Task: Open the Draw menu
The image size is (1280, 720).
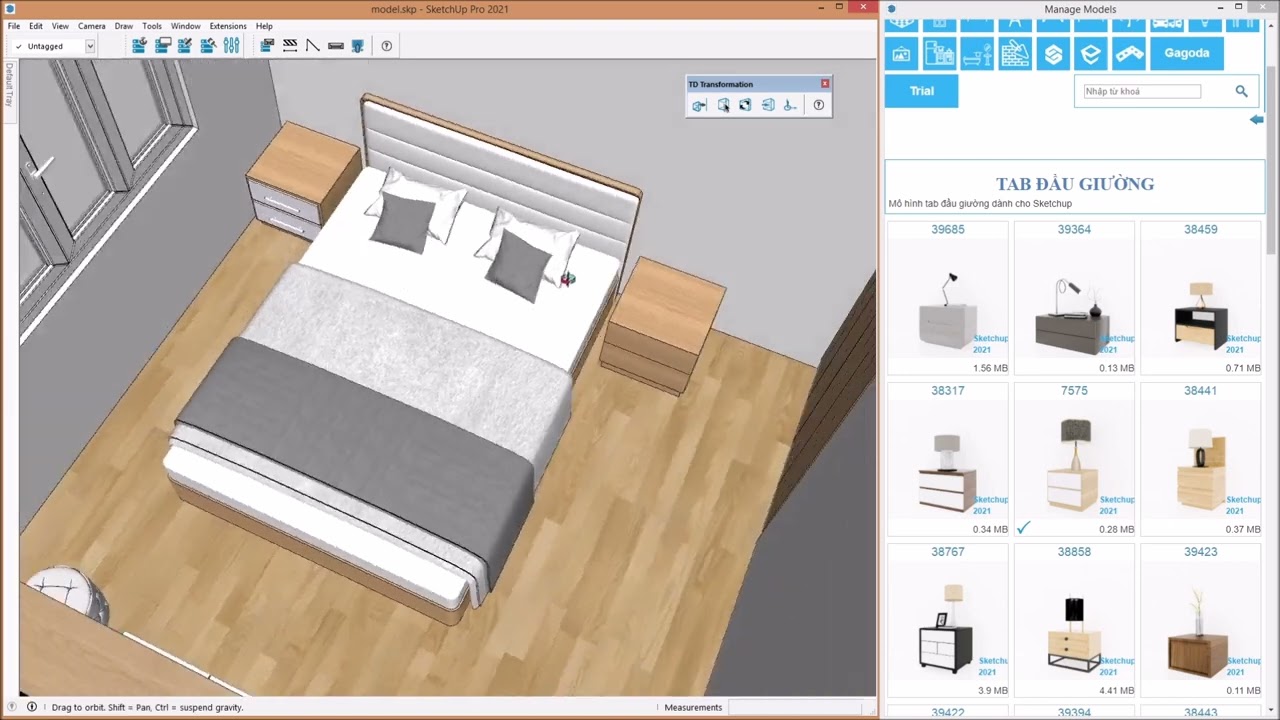Action: (x=124, y=26)
